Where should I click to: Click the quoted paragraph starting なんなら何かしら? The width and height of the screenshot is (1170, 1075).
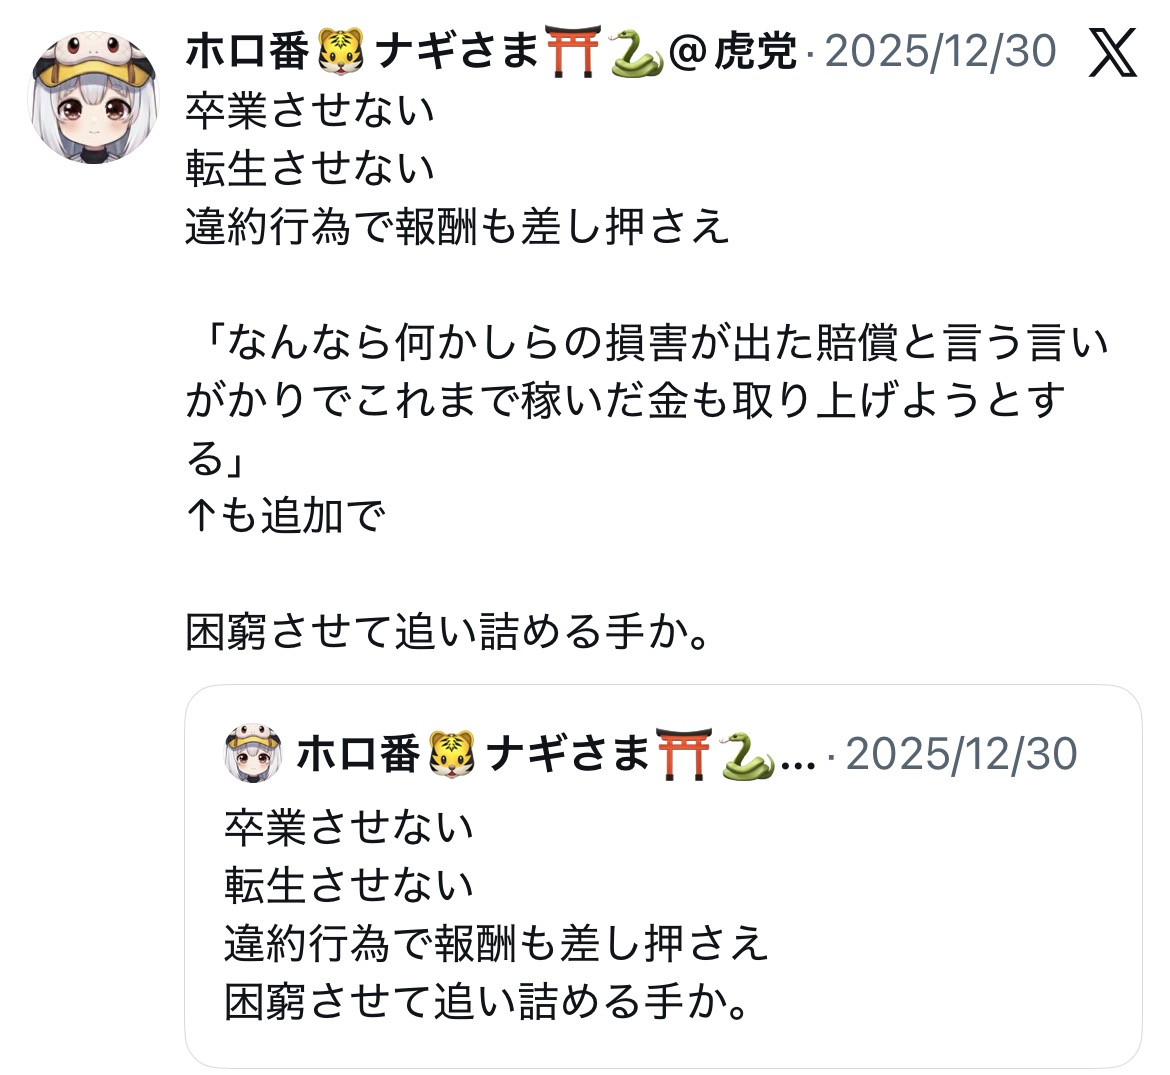click(x=648, y=401)
